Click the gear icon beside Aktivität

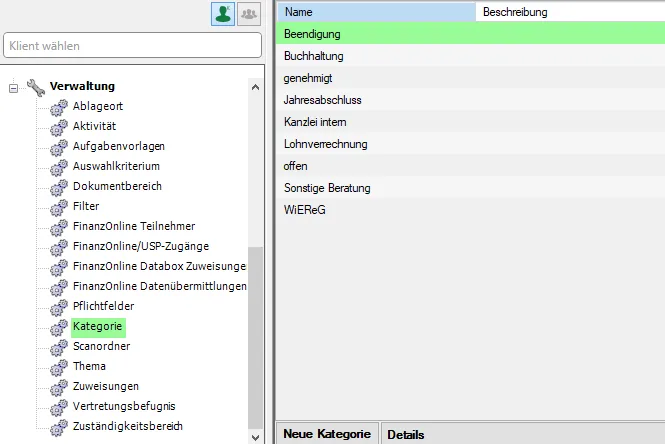coord(59,128)
